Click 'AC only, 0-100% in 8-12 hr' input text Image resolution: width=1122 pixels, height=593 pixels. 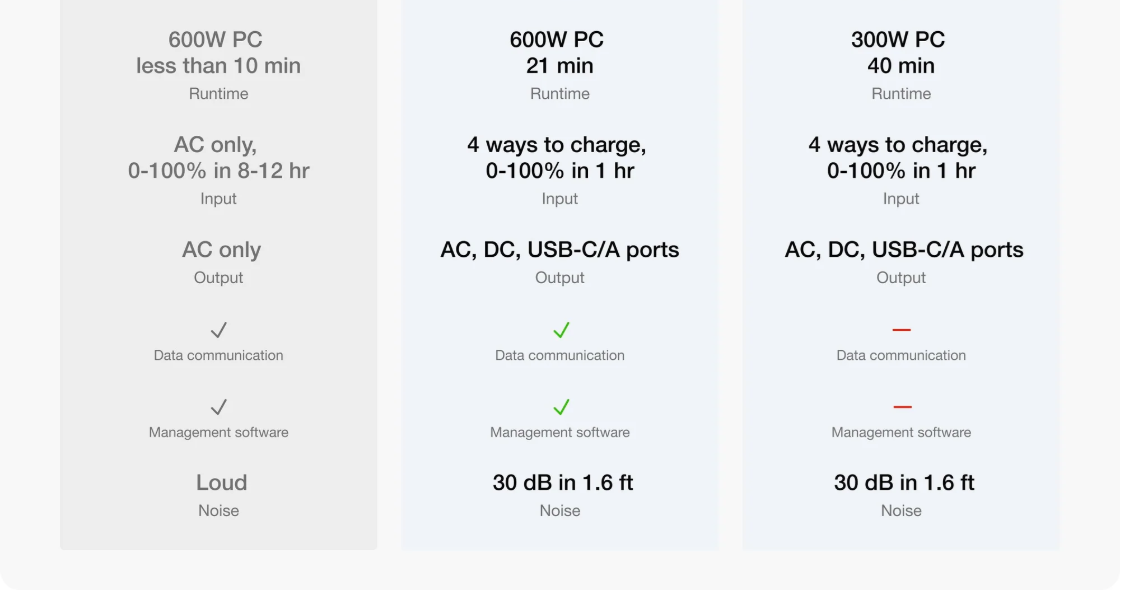point(218,157)
